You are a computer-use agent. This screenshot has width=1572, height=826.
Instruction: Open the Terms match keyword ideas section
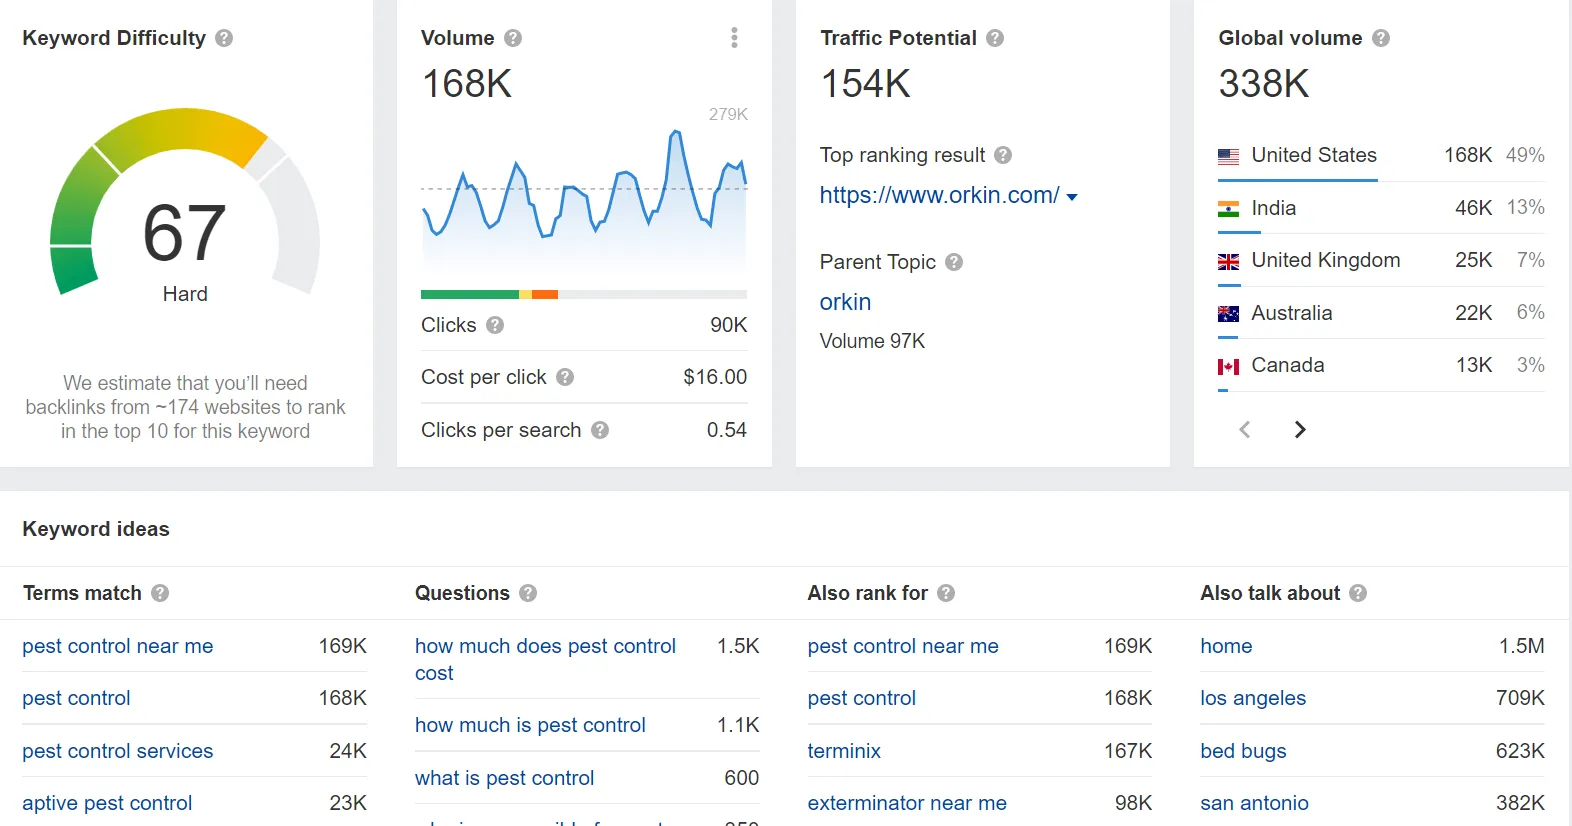click(82, 593)
